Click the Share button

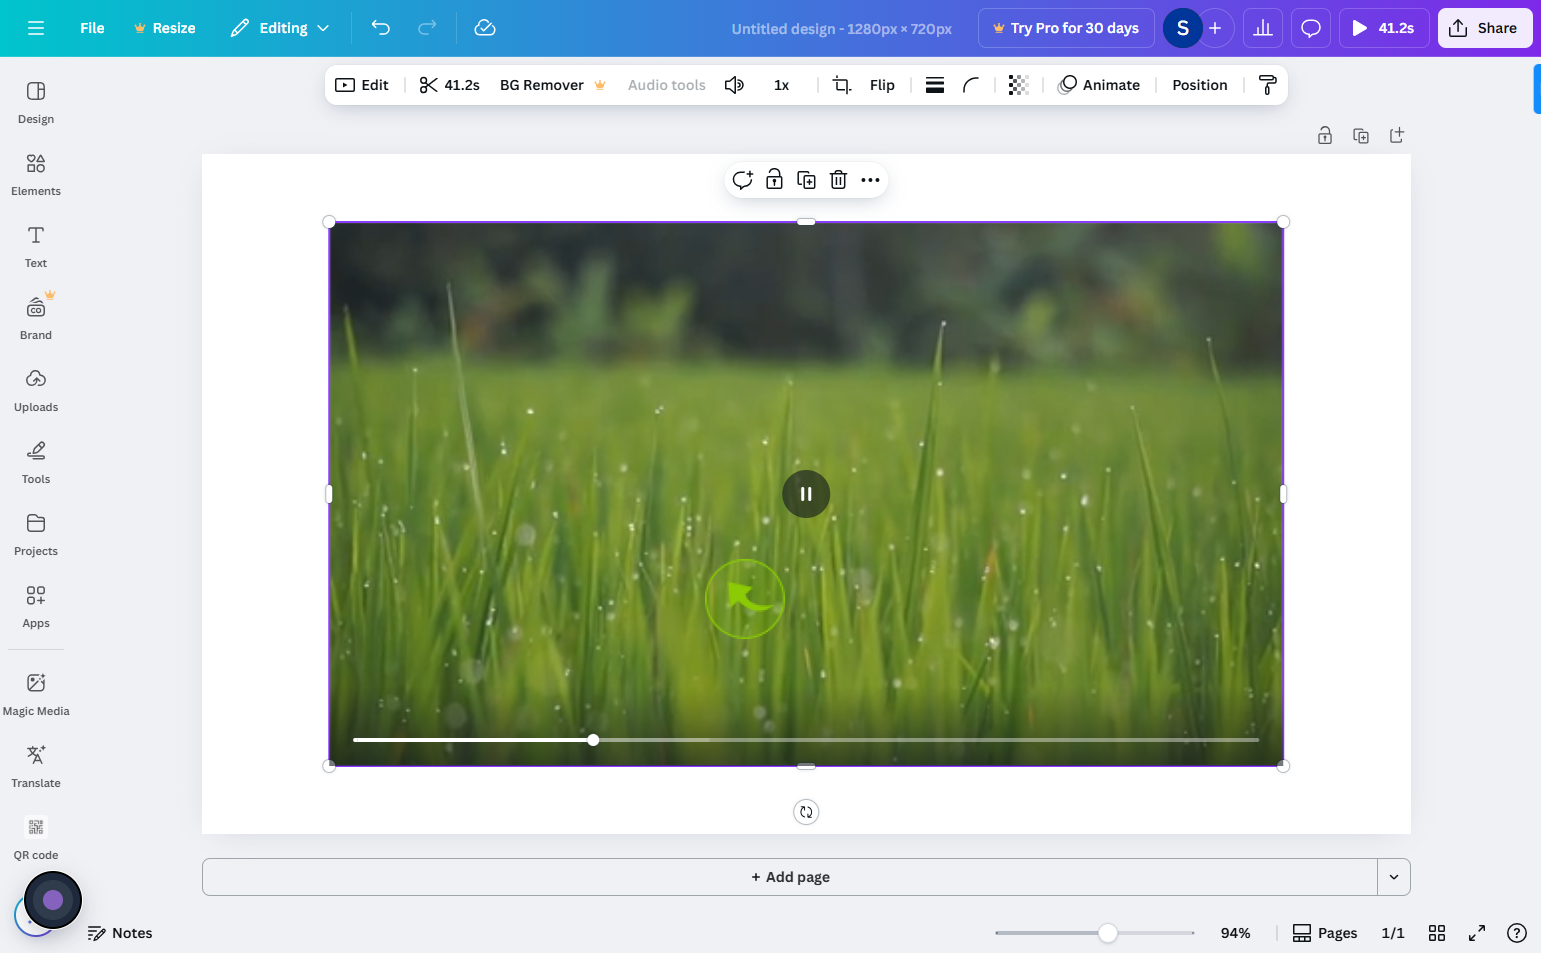tap(1485, 28)
